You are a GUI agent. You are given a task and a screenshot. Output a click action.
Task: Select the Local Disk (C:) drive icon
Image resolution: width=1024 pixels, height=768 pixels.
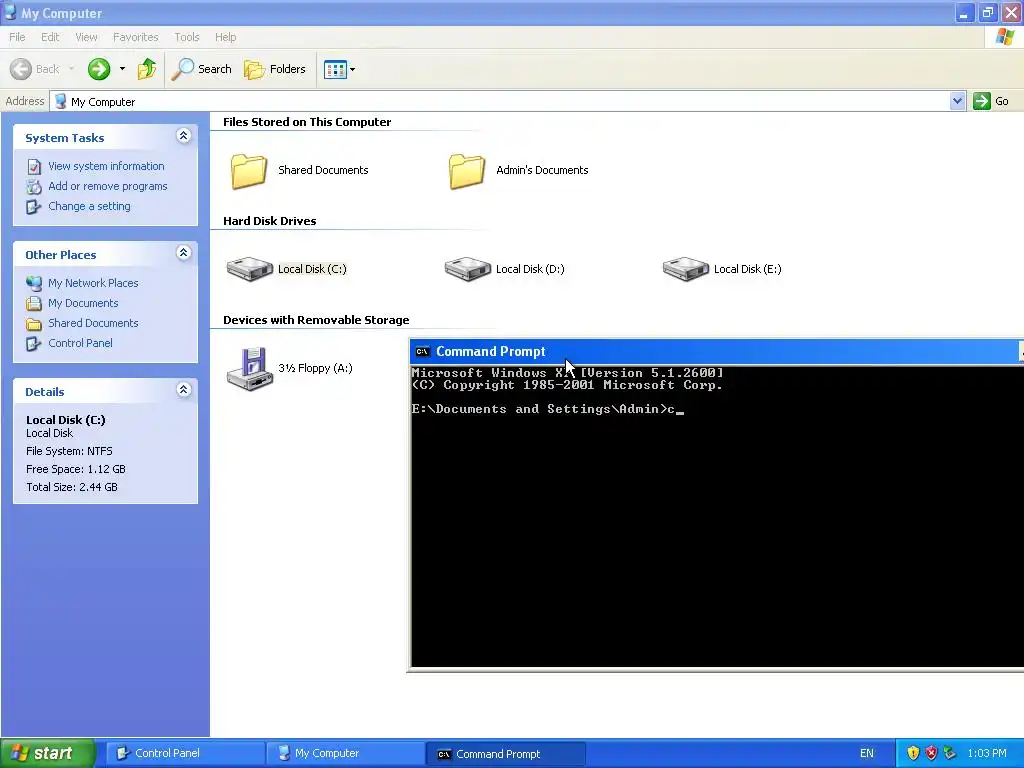tap(249, 268)
